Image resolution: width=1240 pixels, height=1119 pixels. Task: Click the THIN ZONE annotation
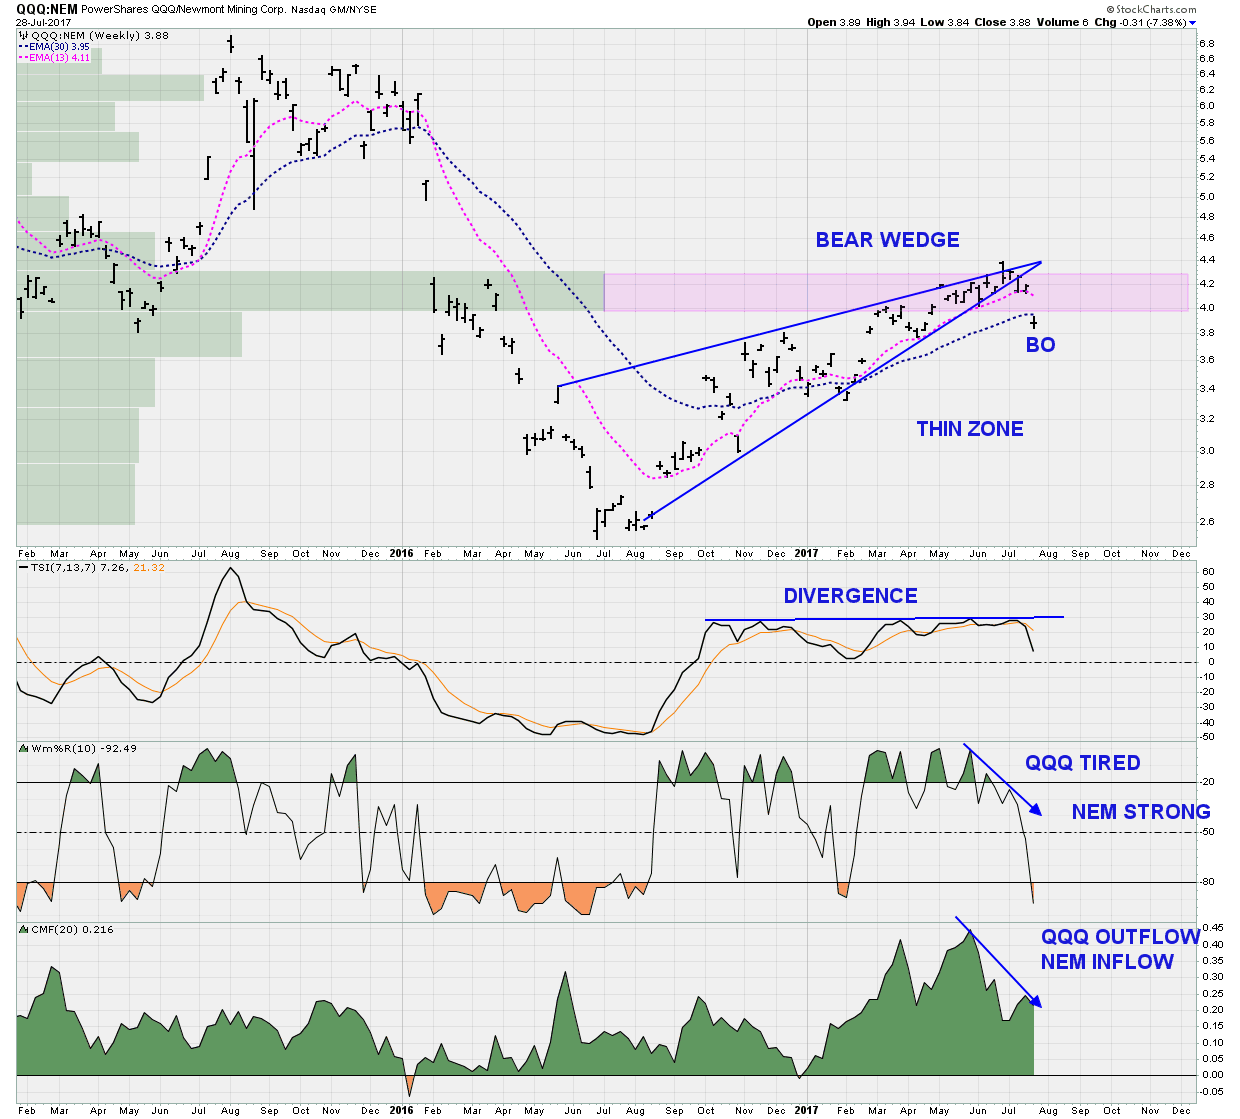click(x=970, y=429)
